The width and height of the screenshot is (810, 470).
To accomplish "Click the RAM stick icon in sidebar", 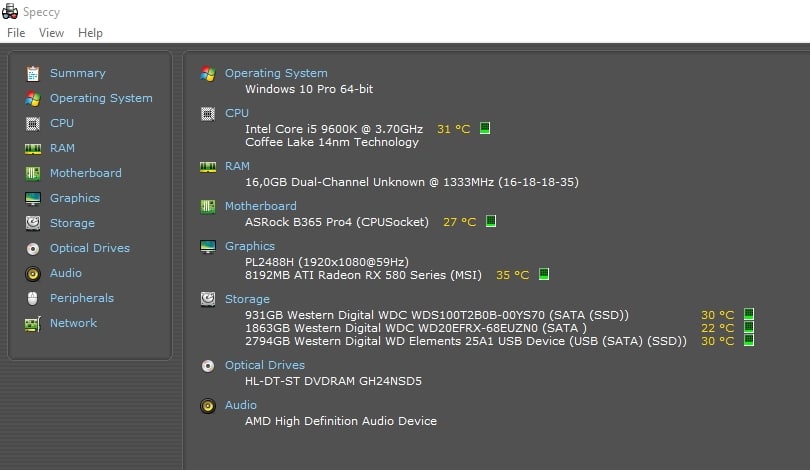I will coord(33,149).
